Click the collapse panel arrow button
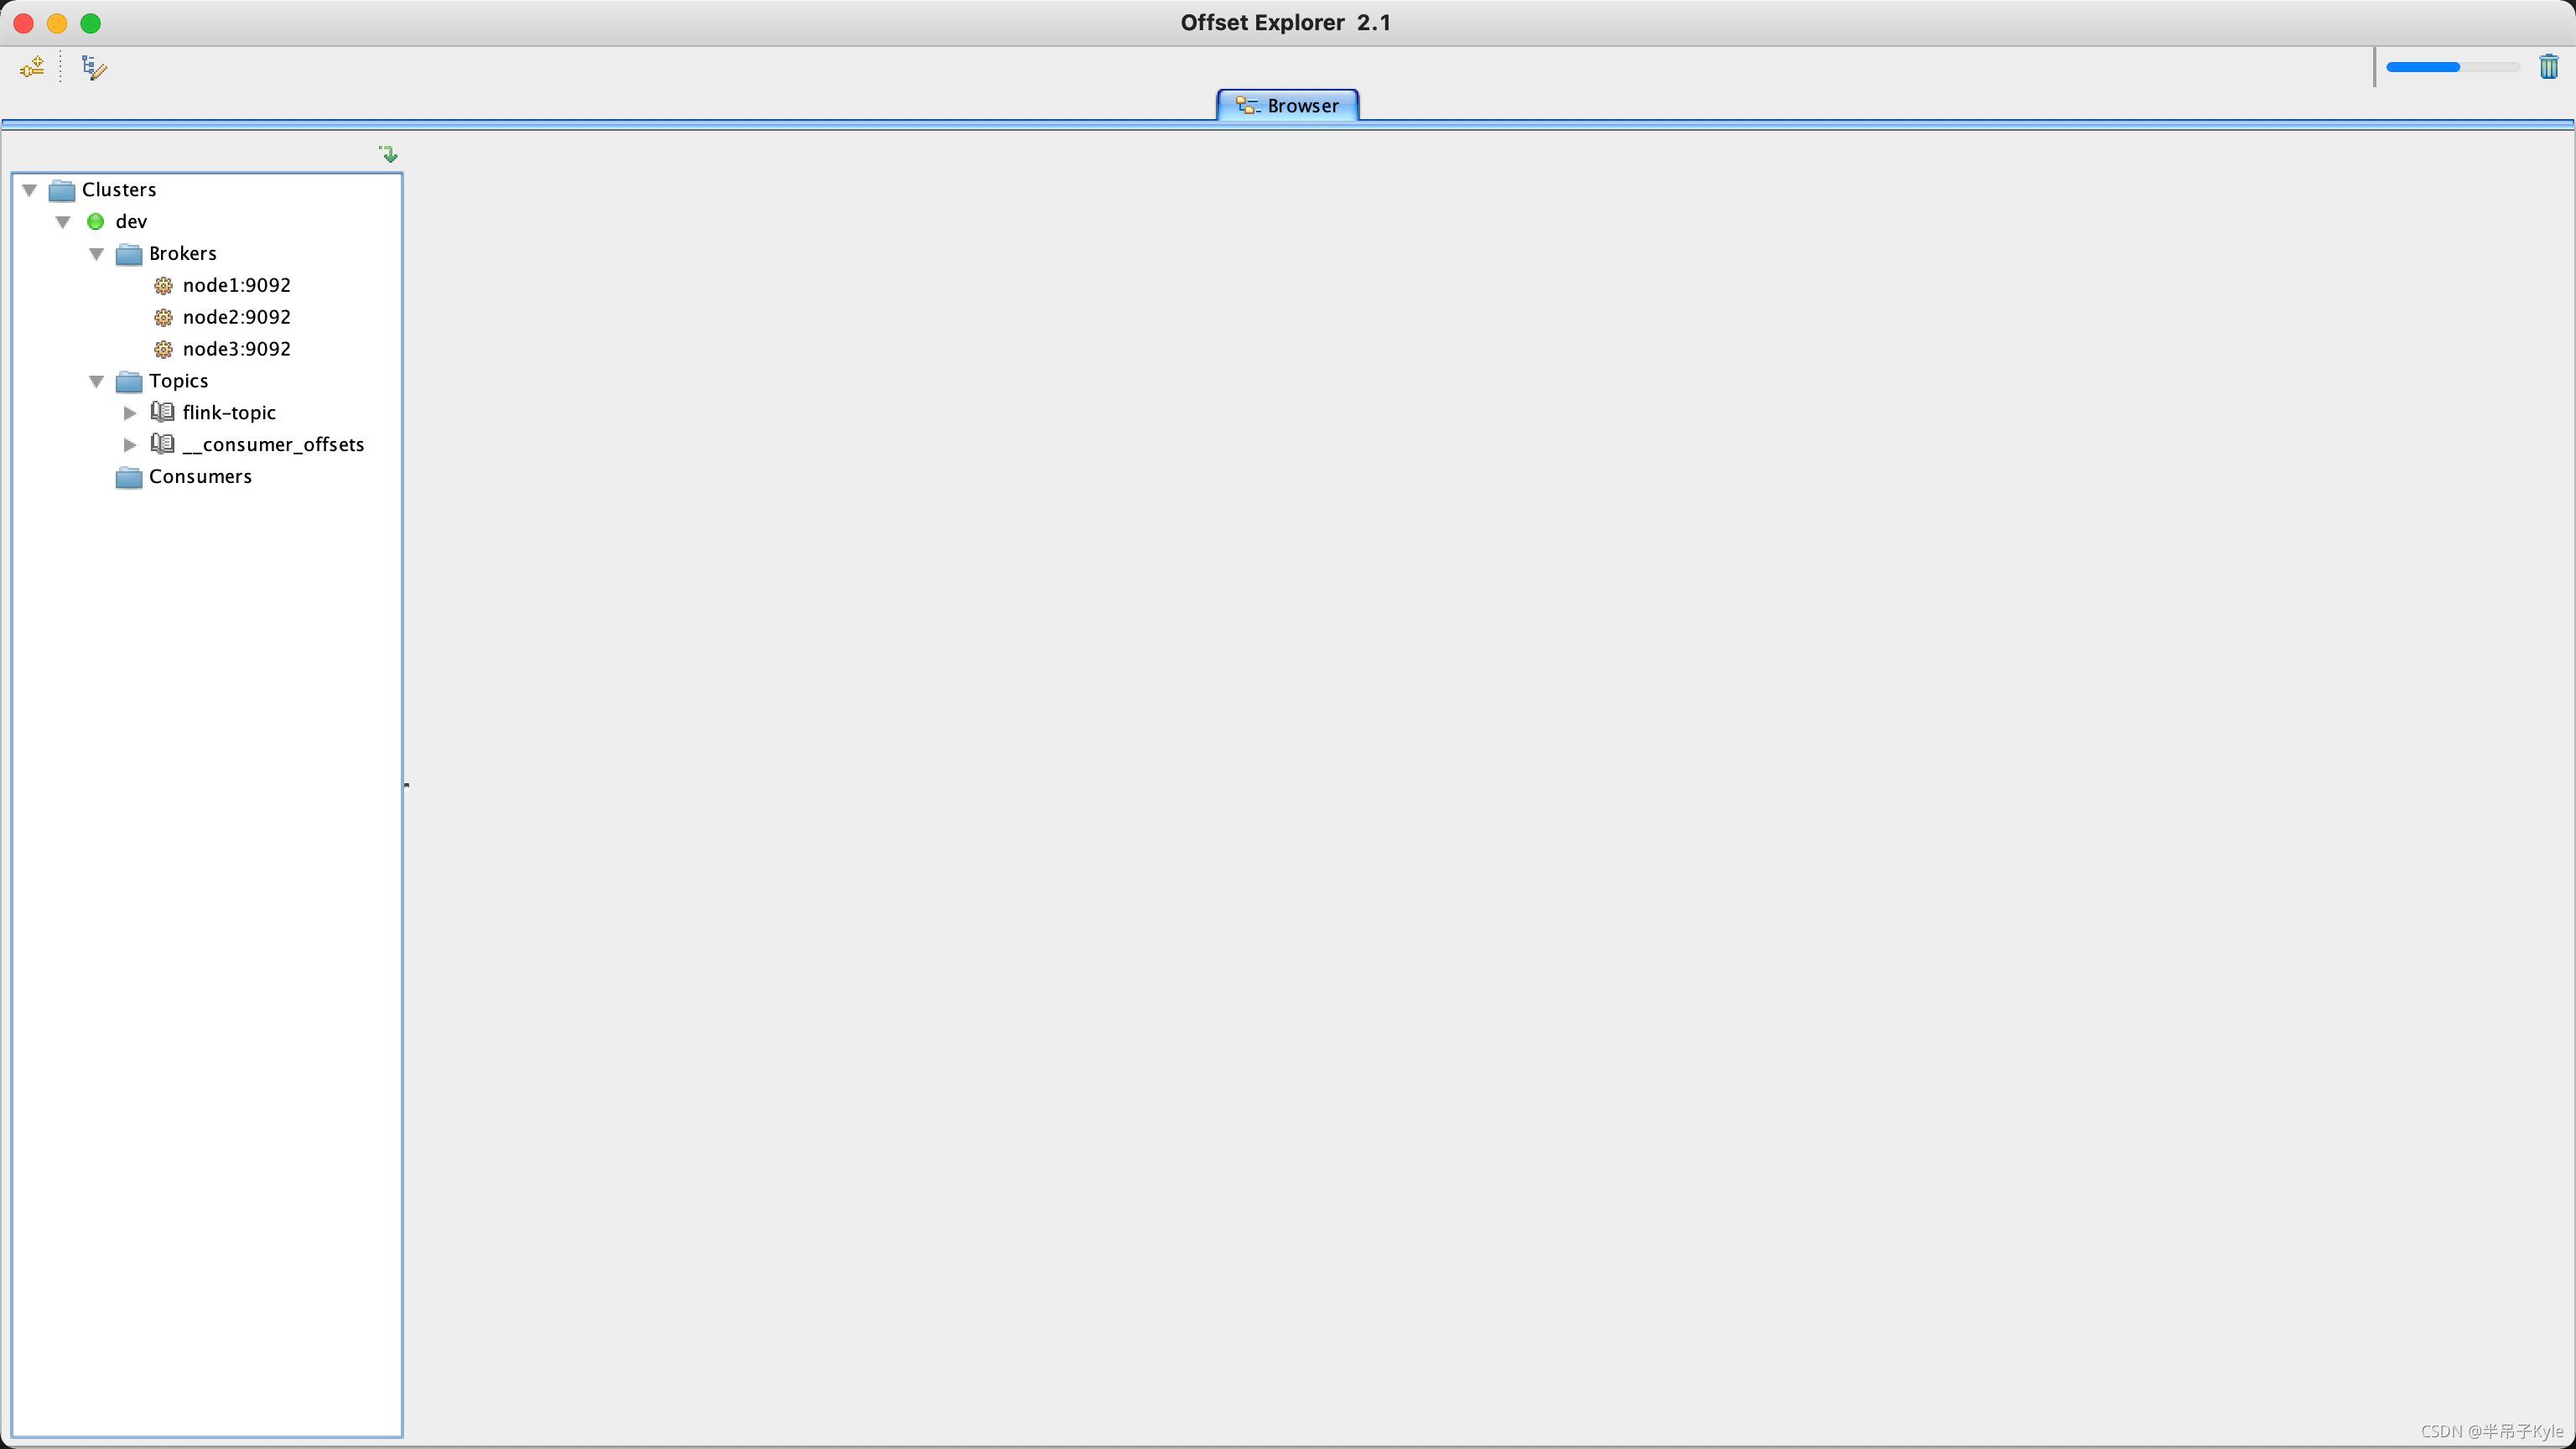Viewport: 2576px width, 1449px height. click(387, 154)
